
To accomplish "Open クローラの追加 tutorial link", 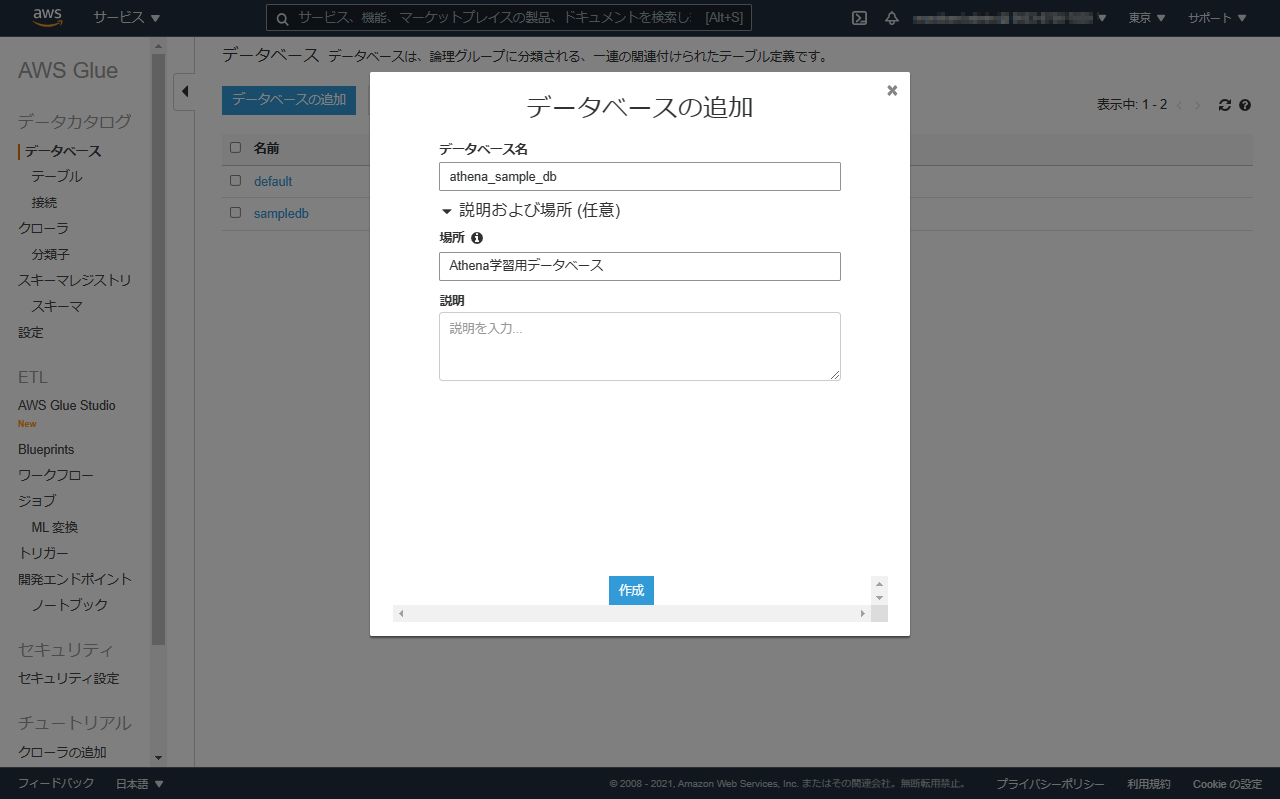I will (x=62, y=753).
